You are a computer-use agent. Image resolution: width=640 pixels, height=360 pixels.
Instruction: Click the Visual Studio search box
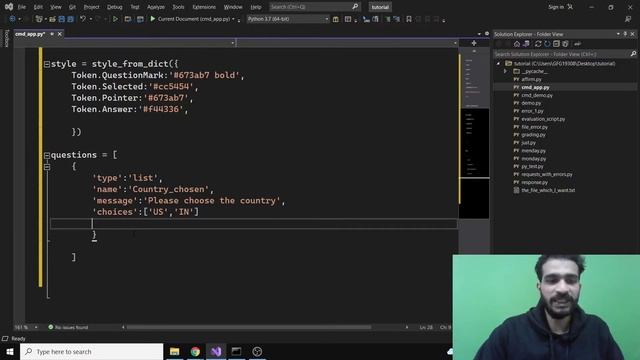[314, 7]
